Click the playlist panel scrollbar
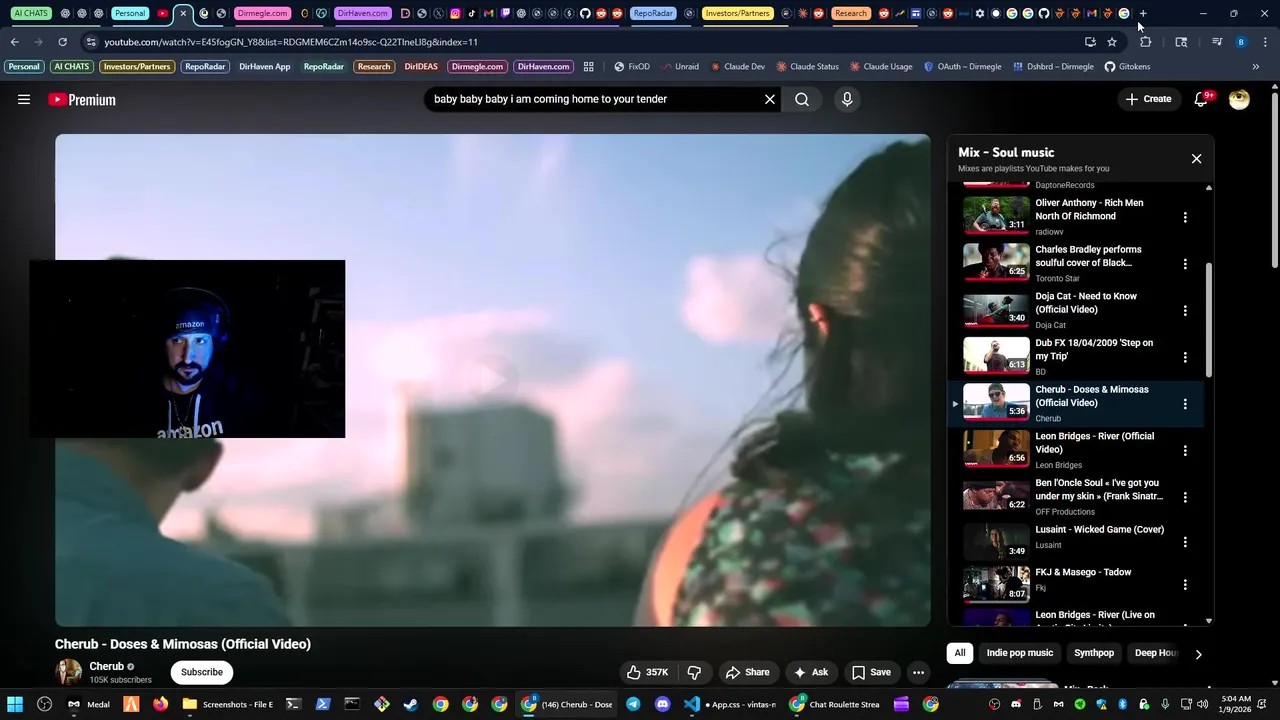1280x720 pixels. [x=1209, y=320]
